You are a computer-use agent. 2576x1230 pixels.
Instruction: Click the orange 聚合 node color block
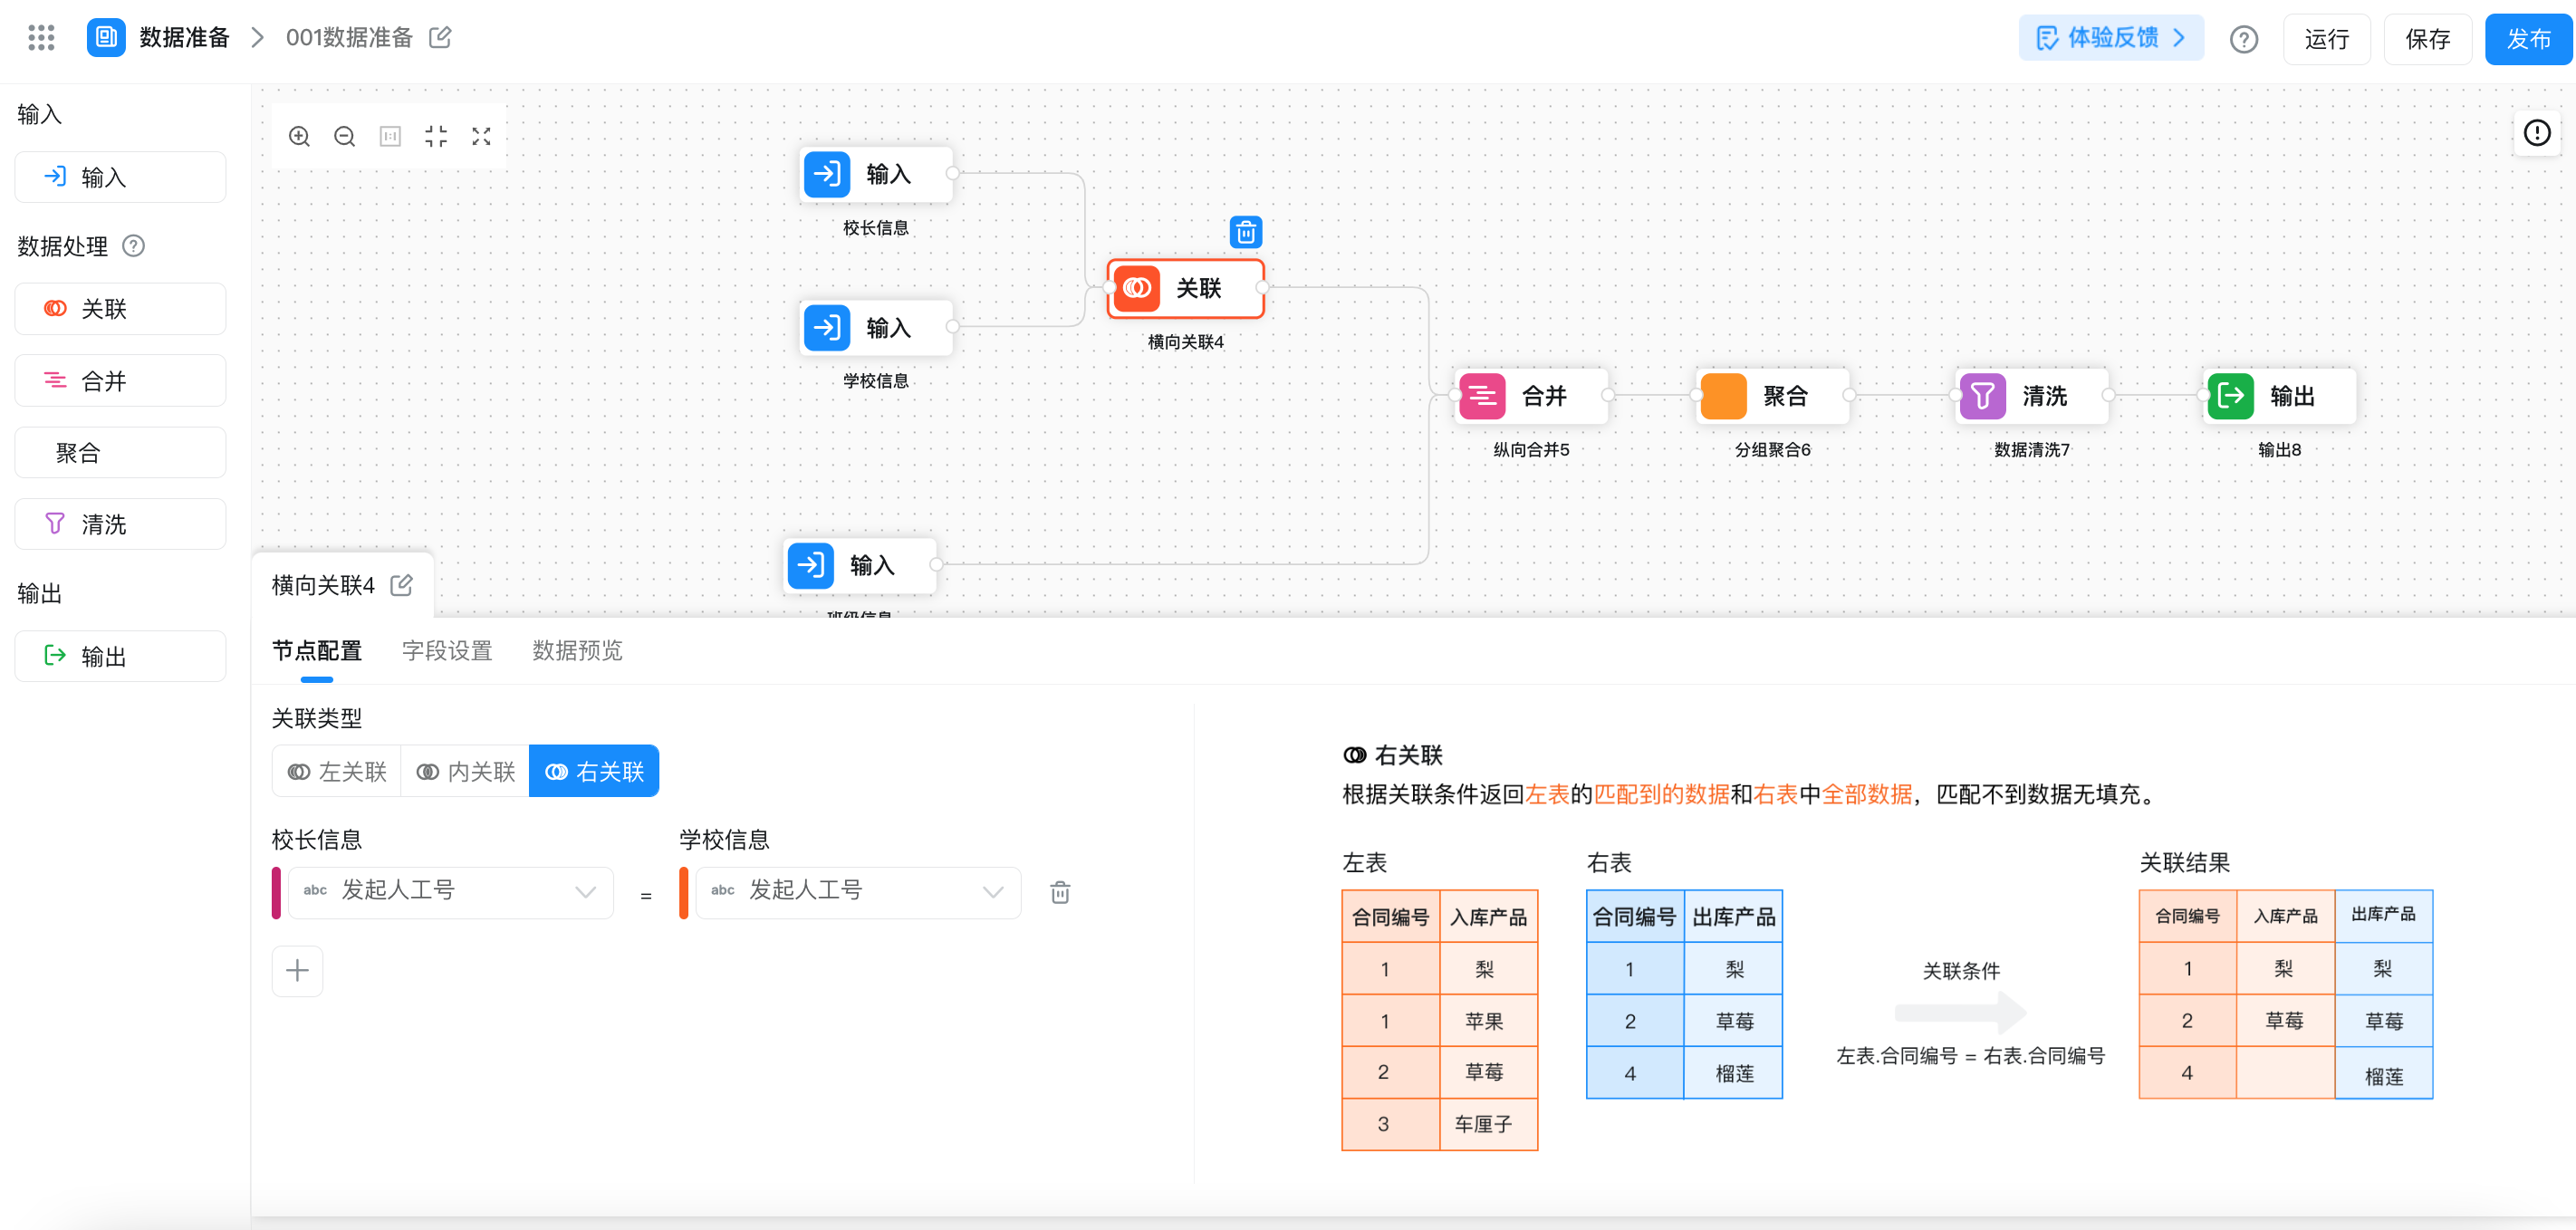tap(1723, 396)
